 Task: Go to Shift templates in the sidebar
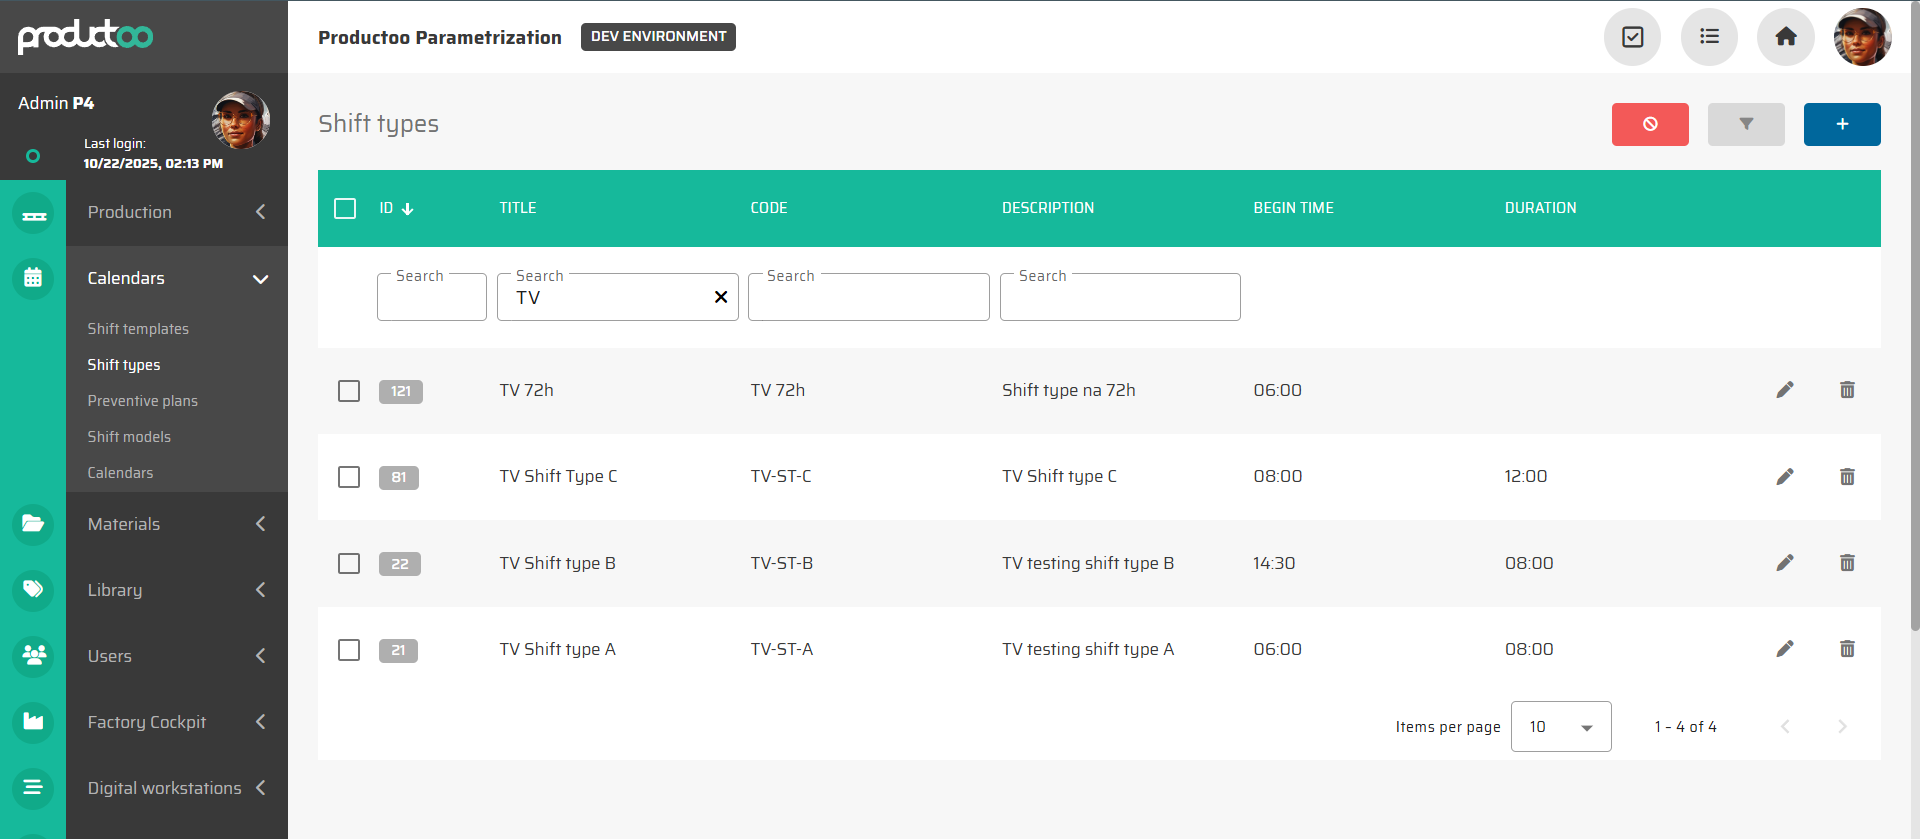138,329
